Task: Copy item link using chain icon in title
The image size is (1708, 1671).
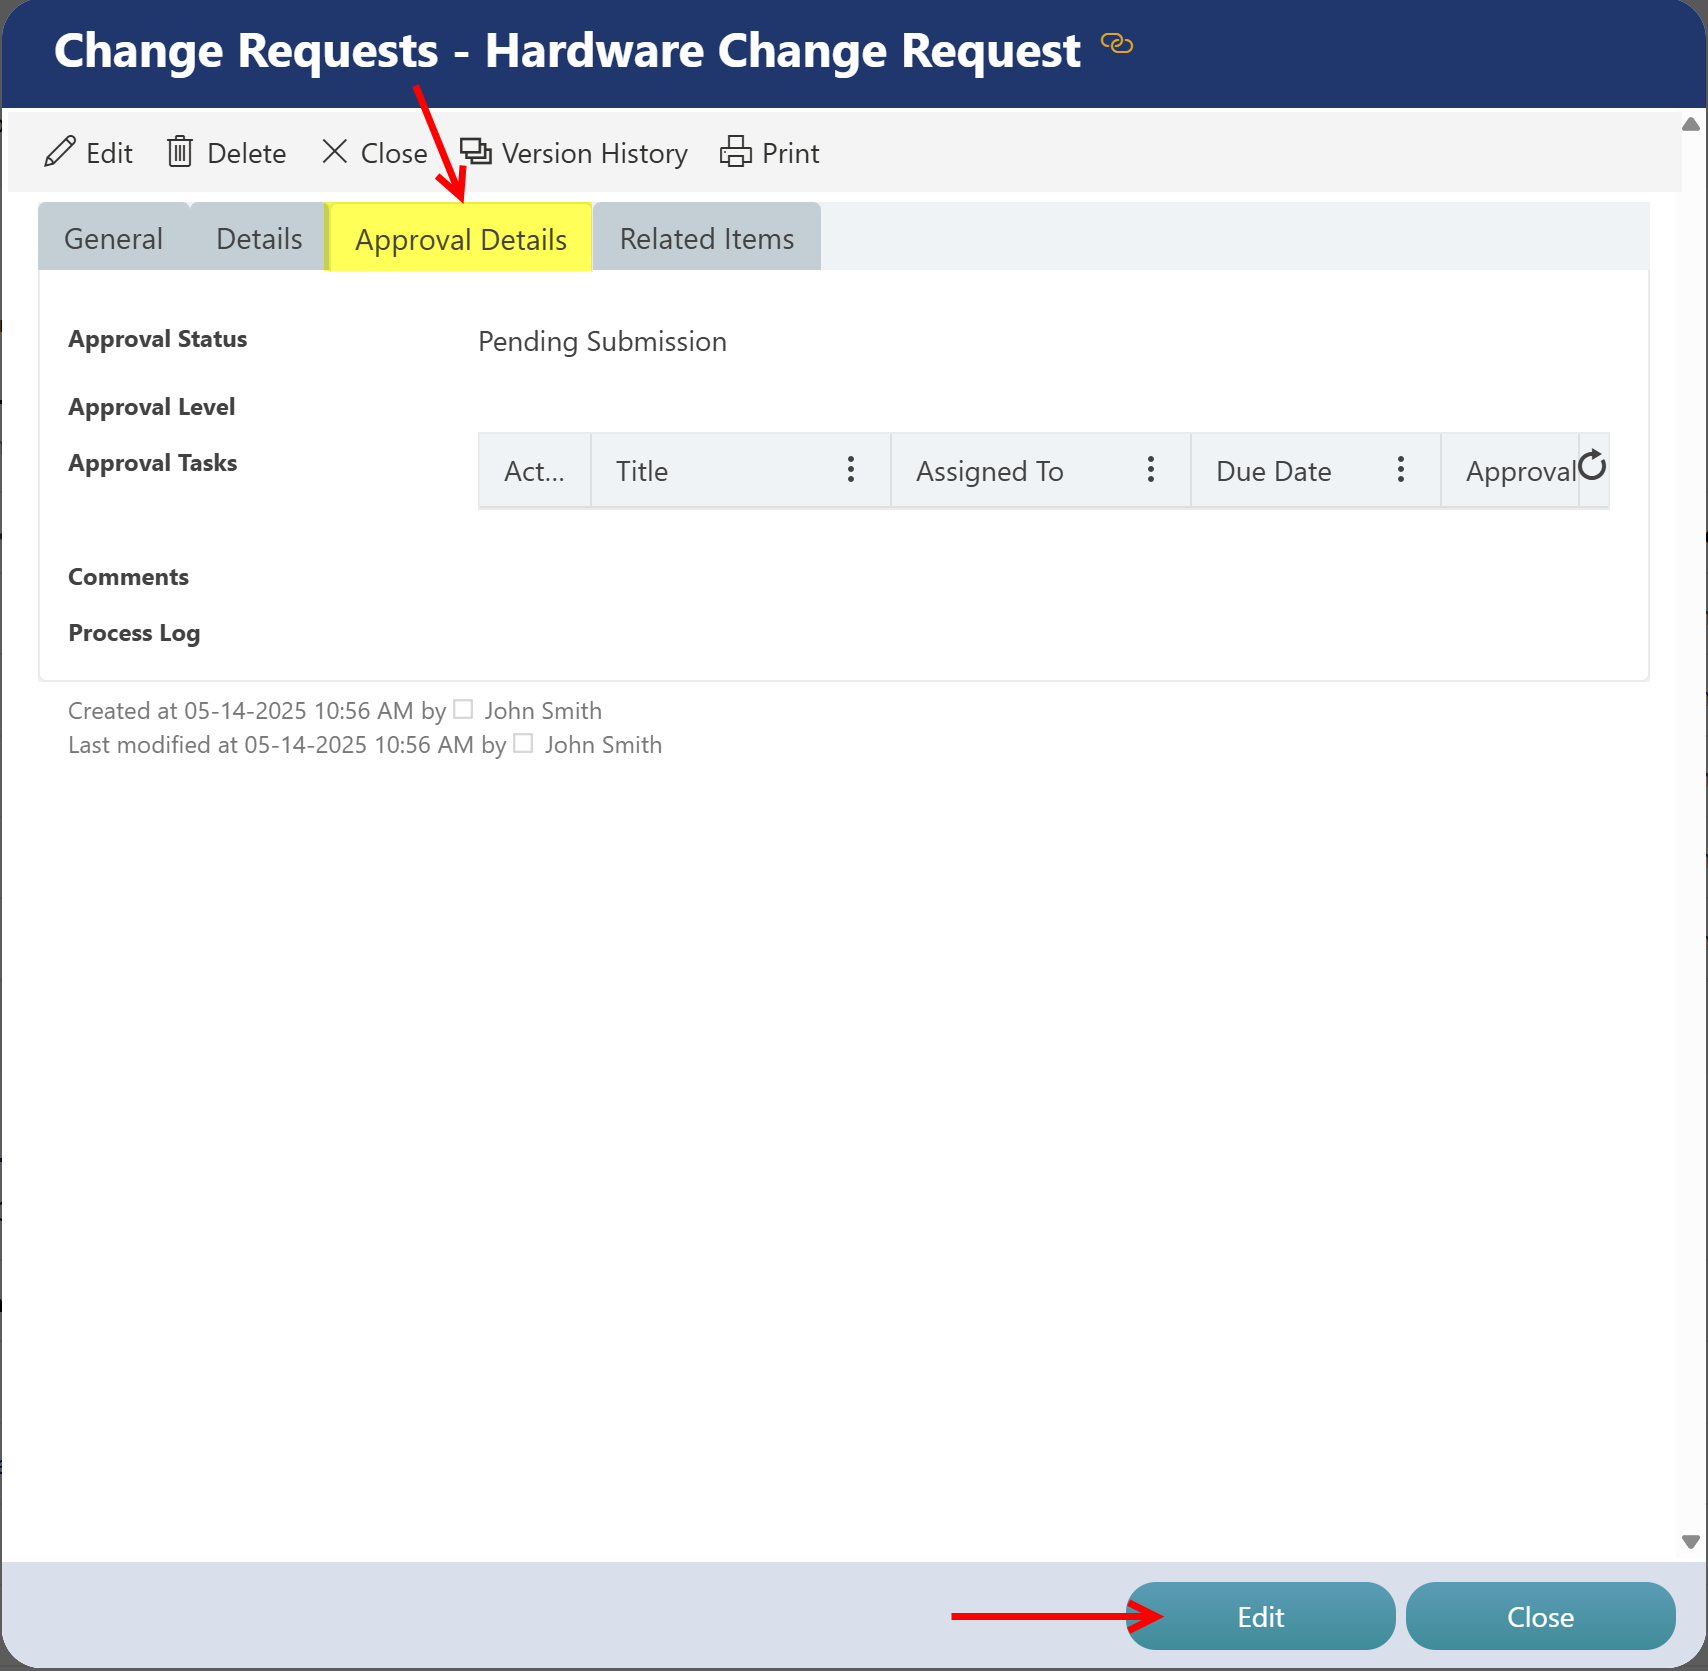Action: (x=1116, y=44)
